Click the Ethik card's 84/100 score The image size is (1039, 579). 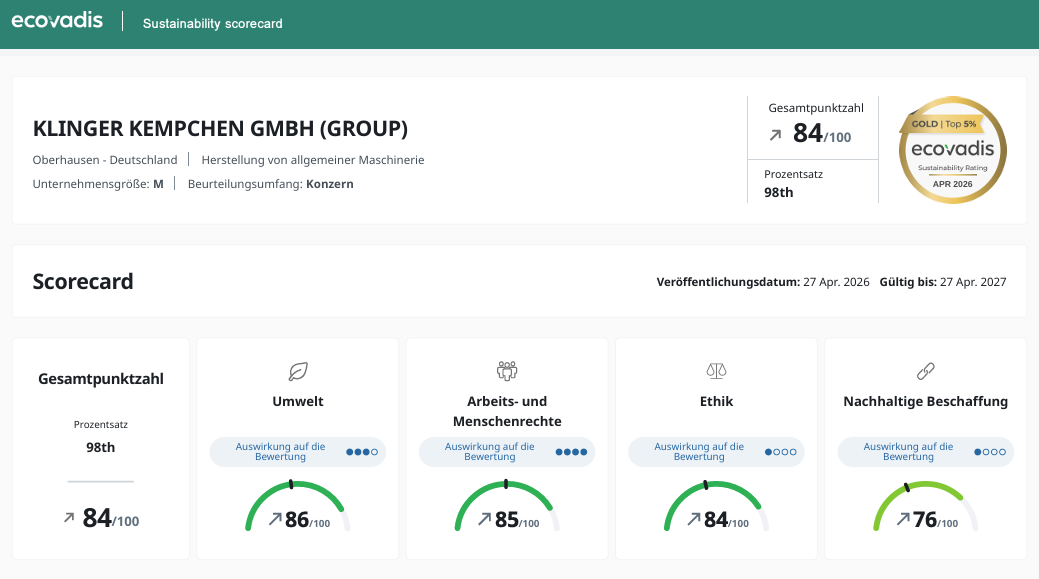click(x=726, y=520)
